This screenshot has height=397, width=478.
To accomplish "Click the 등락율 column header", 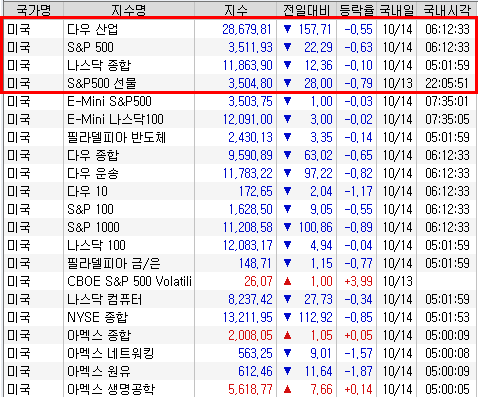I will (x=357, y=10).
